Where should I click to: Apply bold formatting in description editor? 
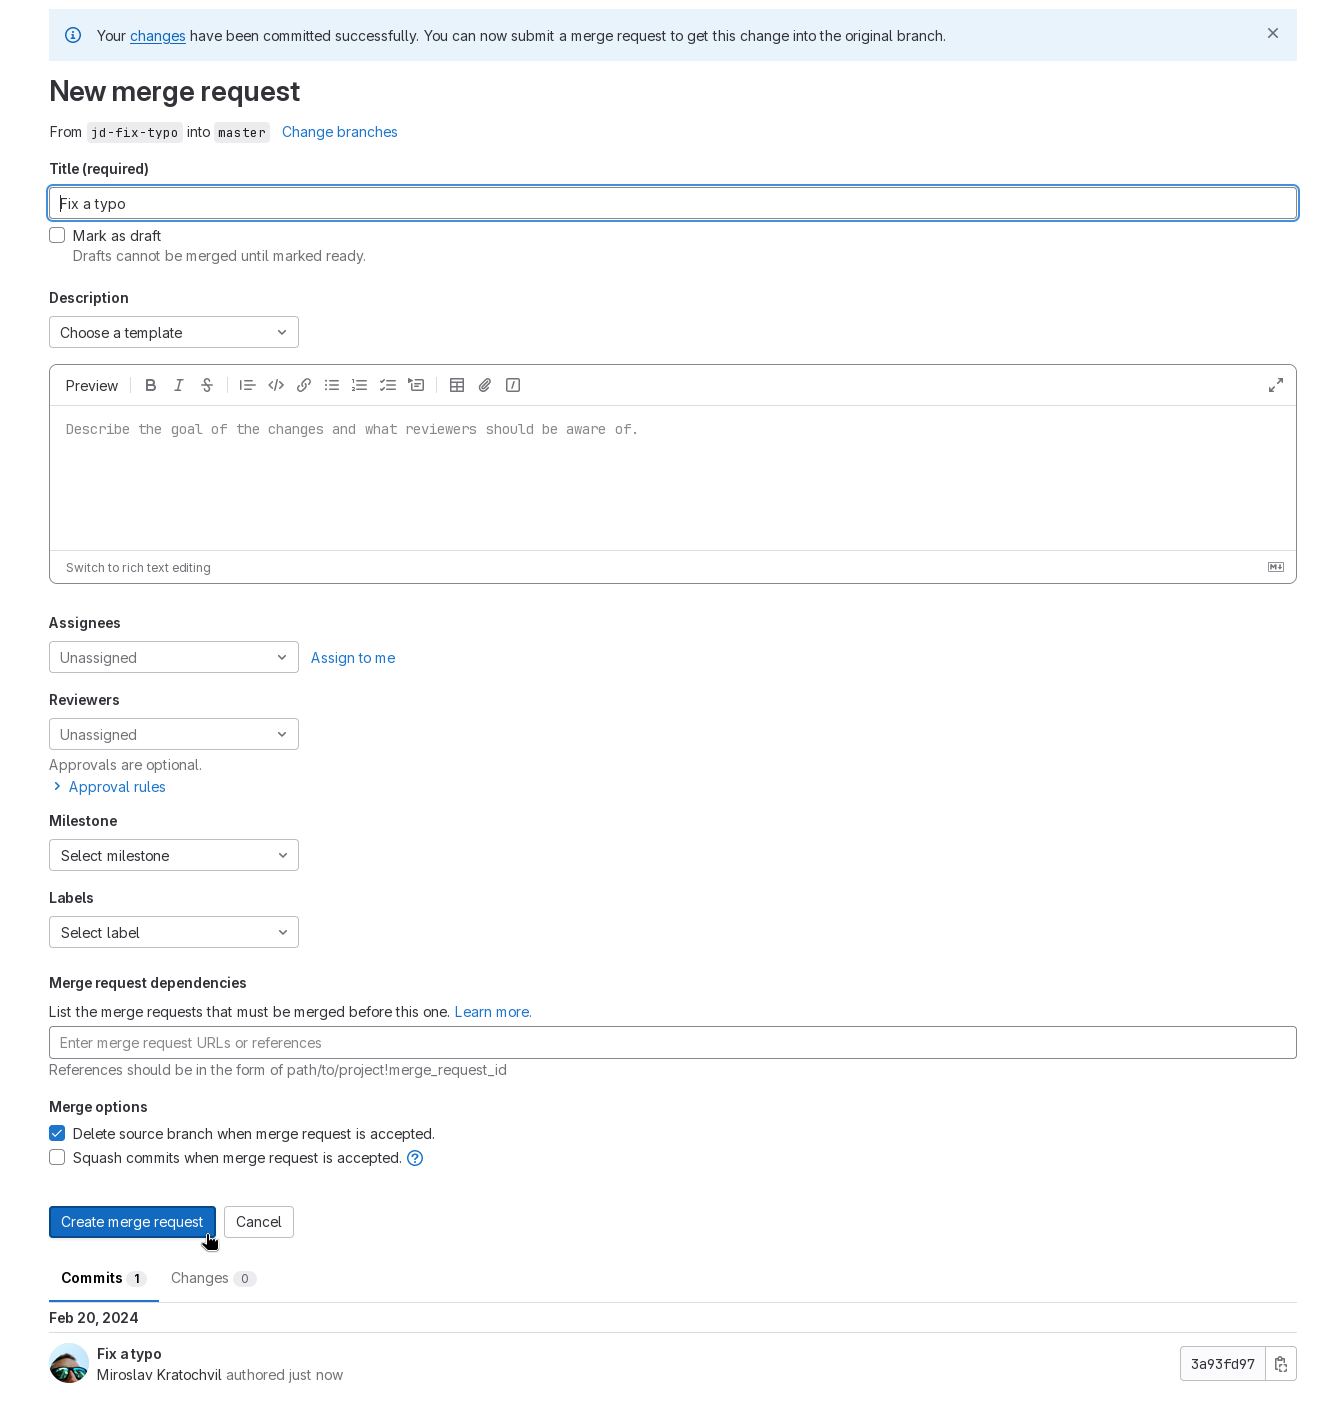tap(151, 385)
